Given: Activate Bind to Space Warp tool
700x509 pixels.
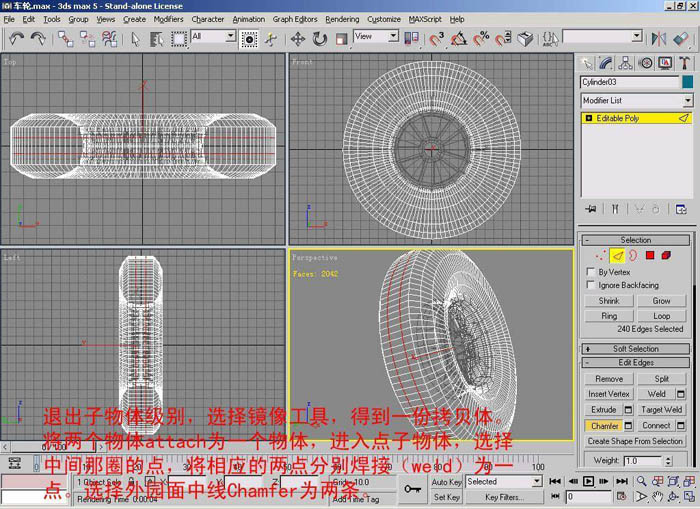Looking at the screenshot, I should [x=109, y=39].
